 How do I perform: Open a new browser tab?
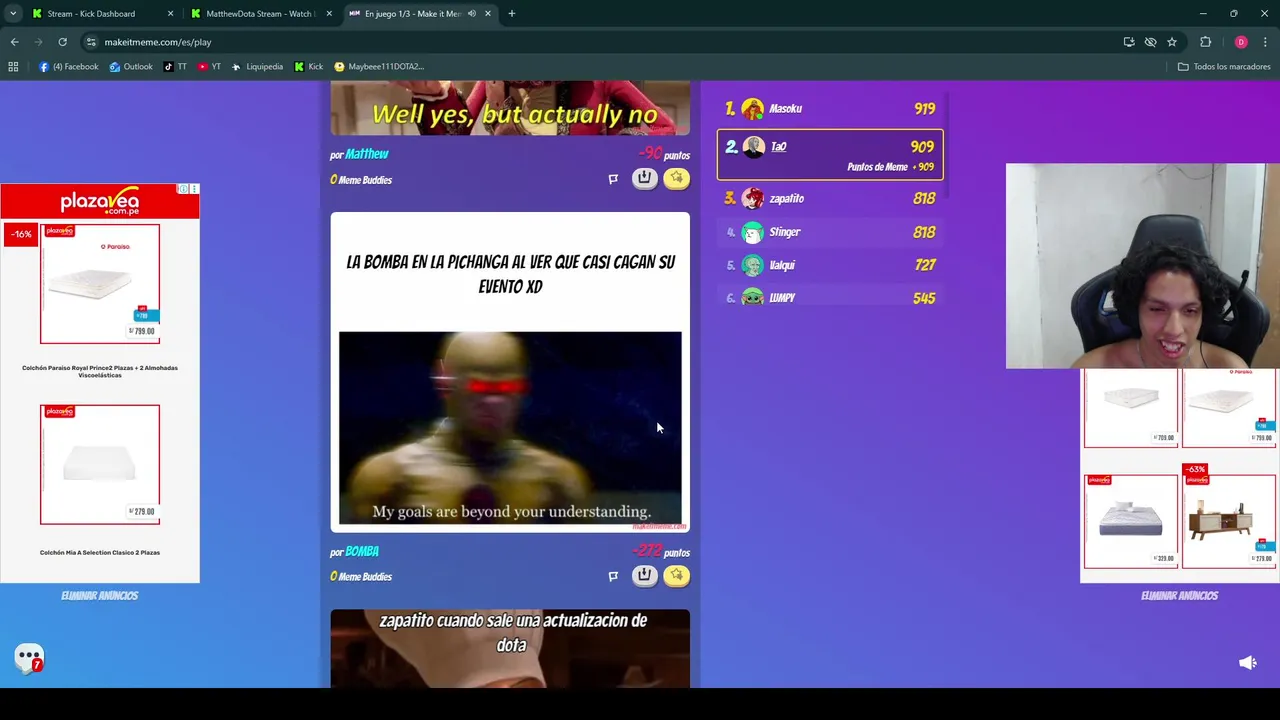click(x=511, y=14)
